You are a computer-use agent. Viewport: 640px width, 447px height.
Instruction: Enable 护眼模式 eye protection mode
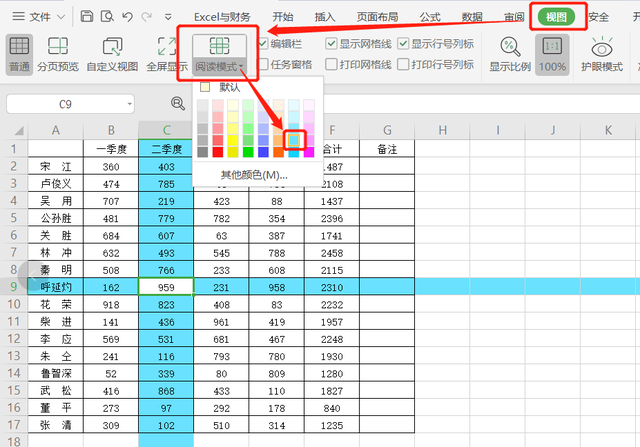point(602,54)
